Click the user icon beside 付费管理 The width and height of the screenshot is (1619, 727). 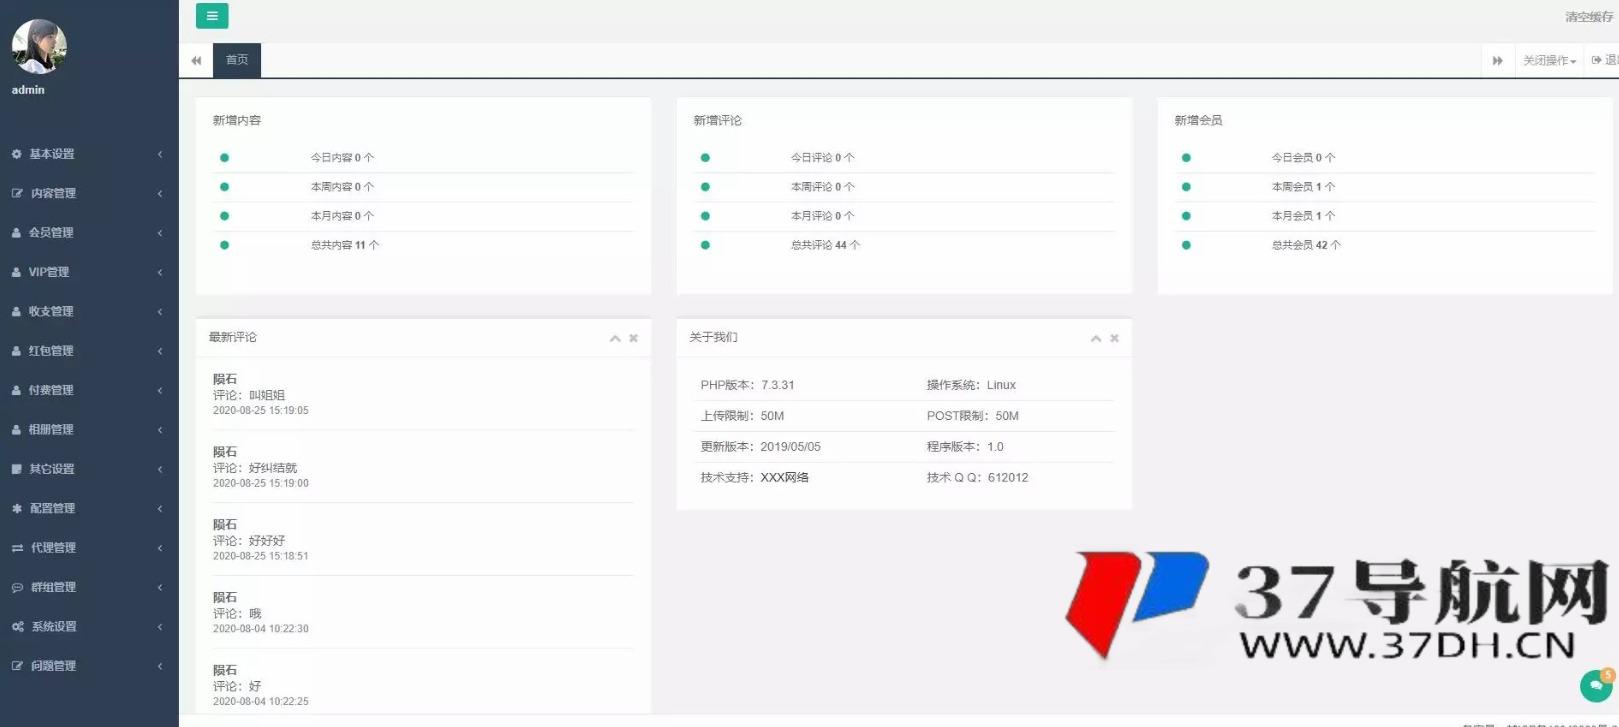tap(17, 391)
